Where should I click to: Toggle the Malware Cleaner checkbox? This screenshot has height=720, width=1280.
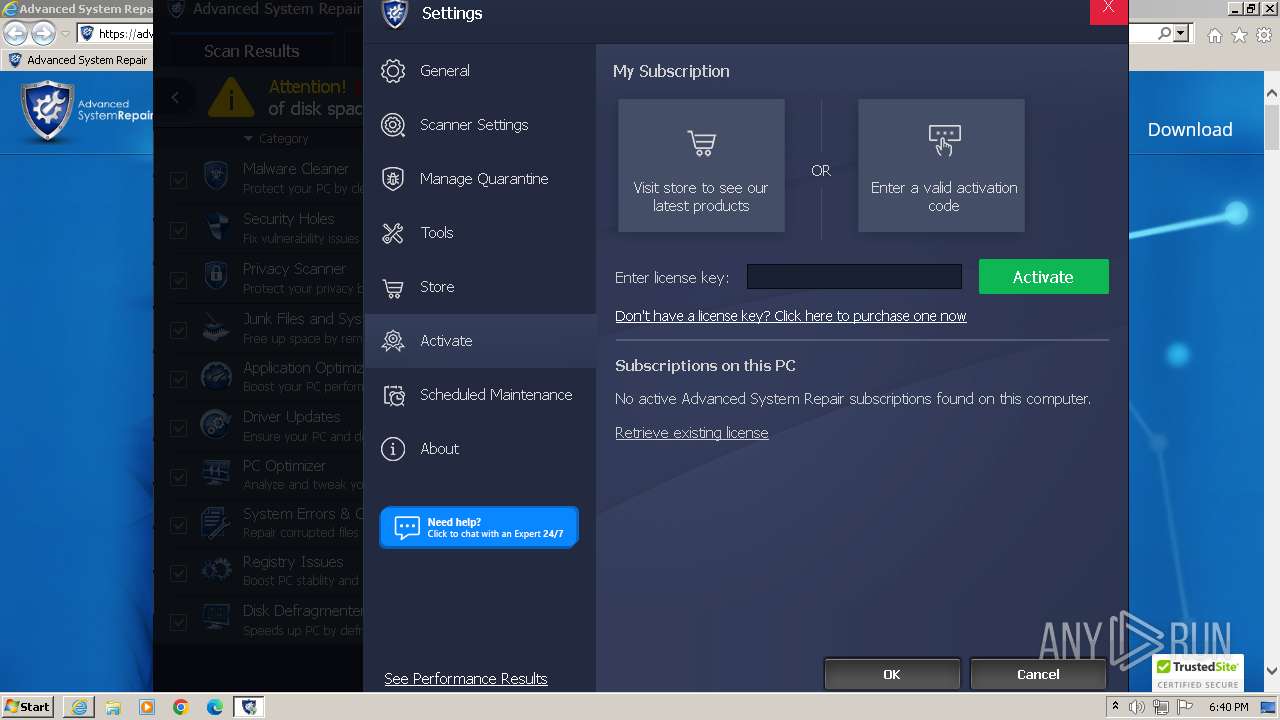178,180
